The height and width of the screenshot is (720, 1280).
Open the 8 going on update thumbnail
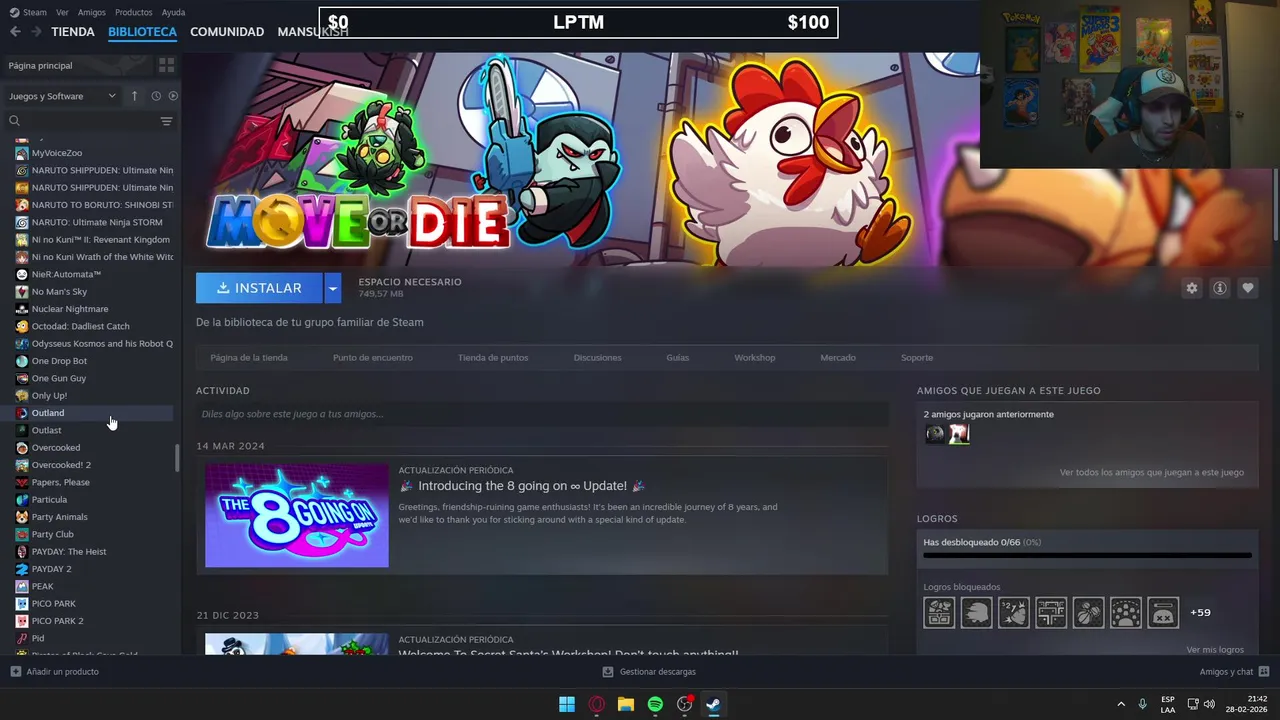[x=297, y=515]
